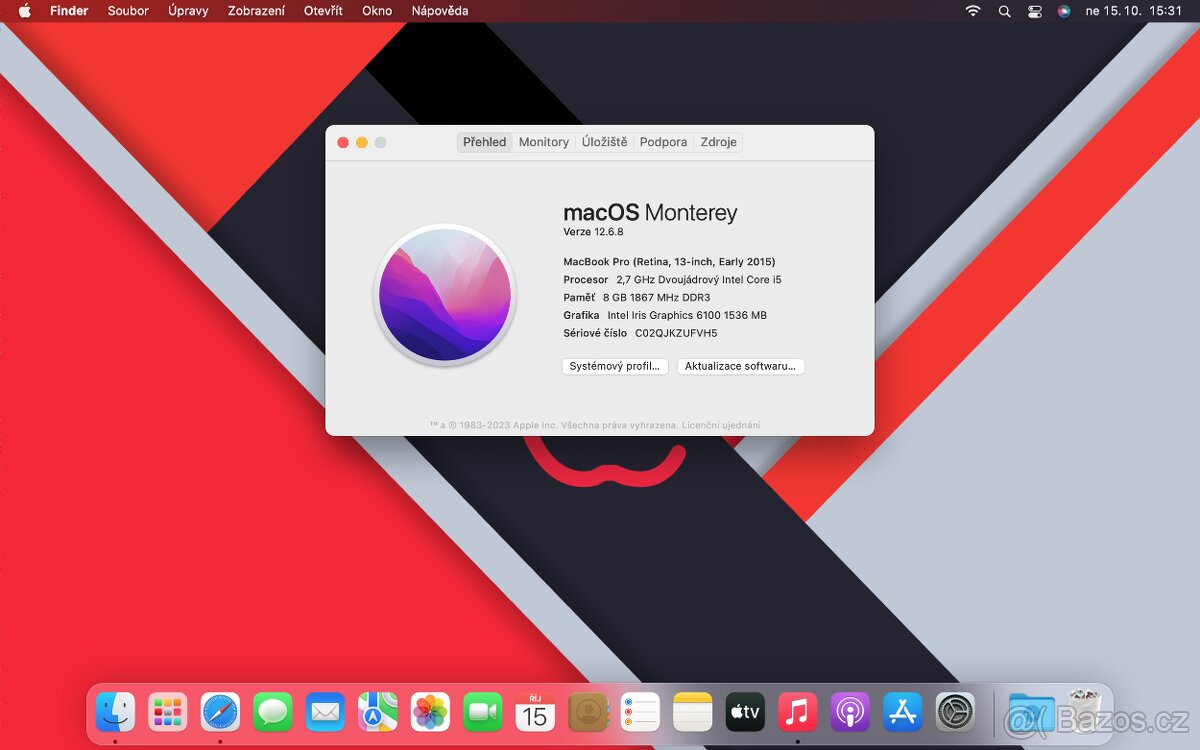This screenshot has width=1200, height=750.
Task: Click the Systémový profil button
Action: [x=615, y=366]
